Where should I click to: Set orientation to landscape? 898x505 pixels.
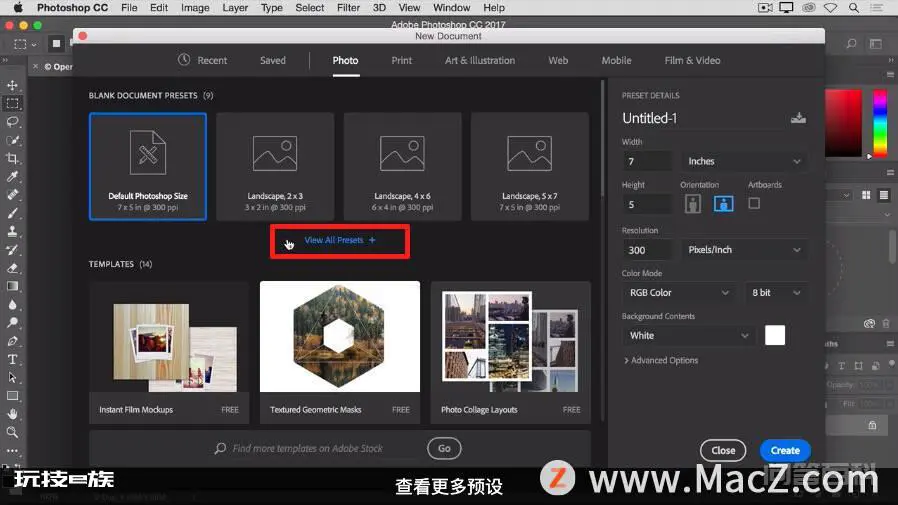pos(723,204)
